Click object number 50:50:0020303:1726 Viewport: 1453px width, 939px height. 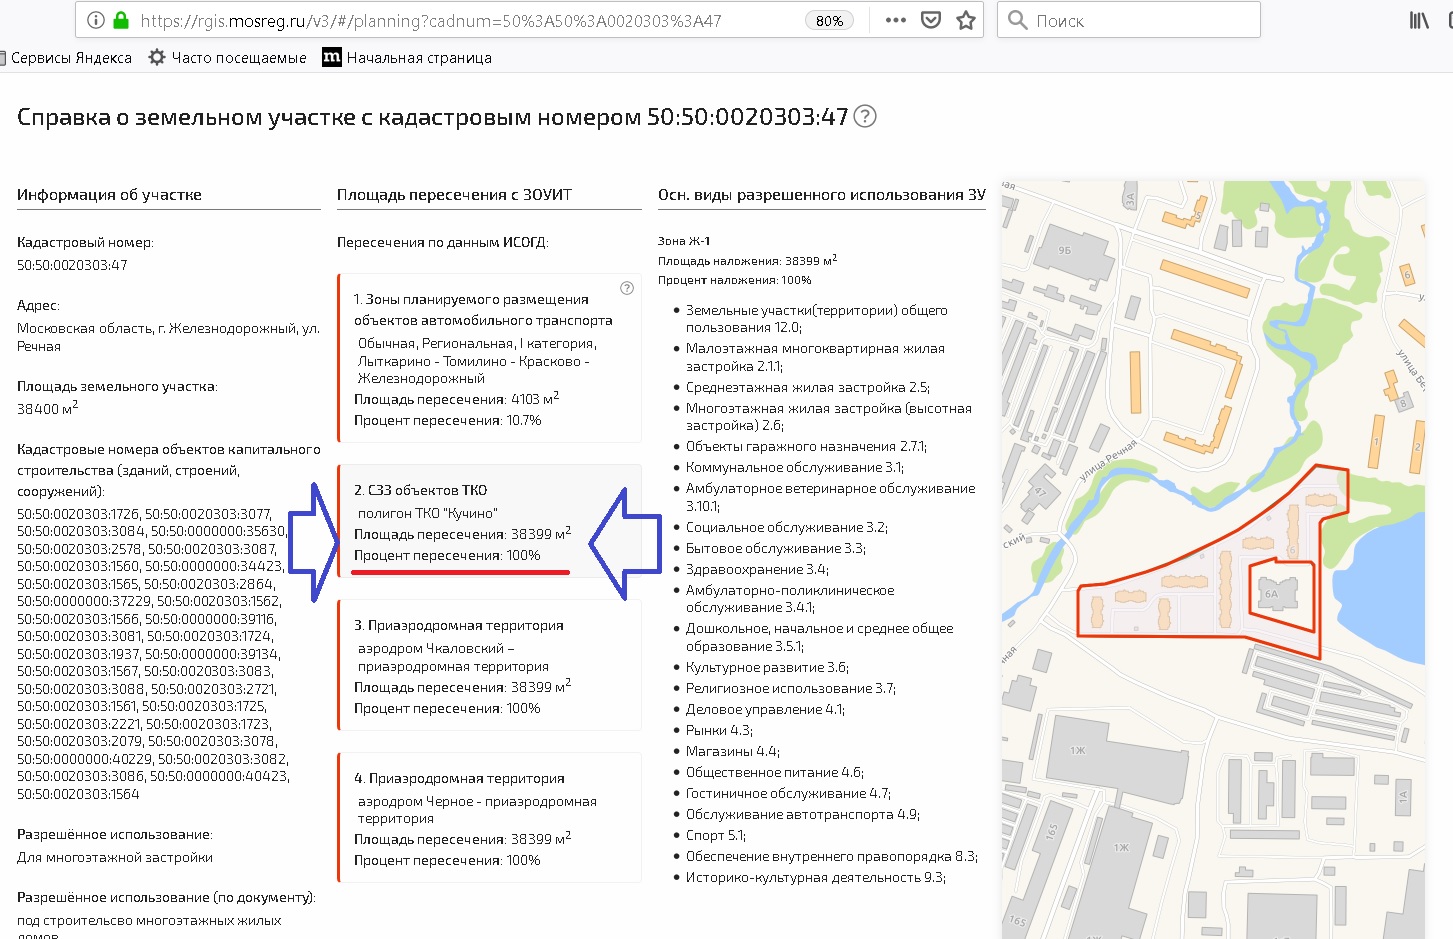(x=78, y=514)
